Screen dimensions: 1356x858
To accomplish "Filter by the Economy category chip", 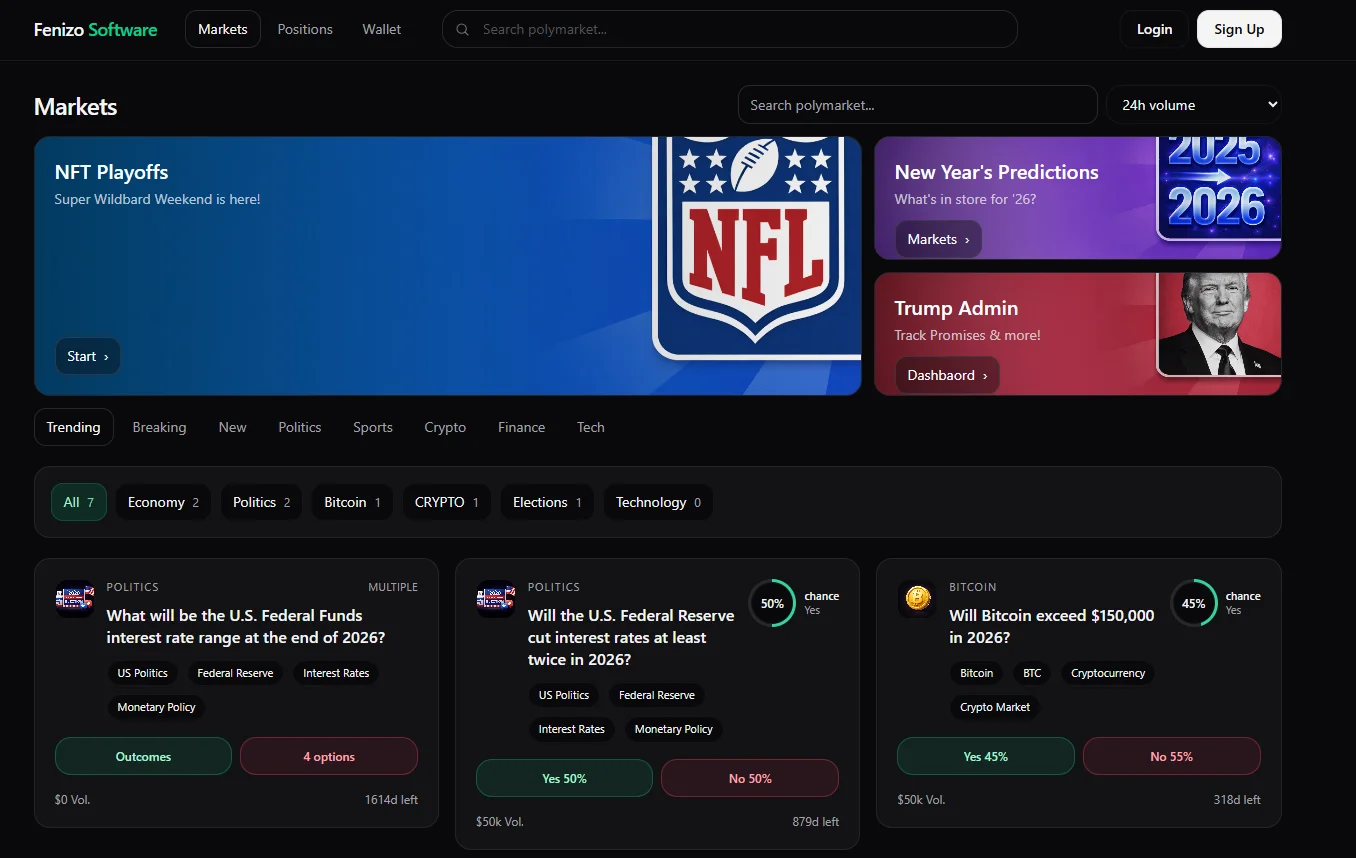I will (x=163, y=502).
